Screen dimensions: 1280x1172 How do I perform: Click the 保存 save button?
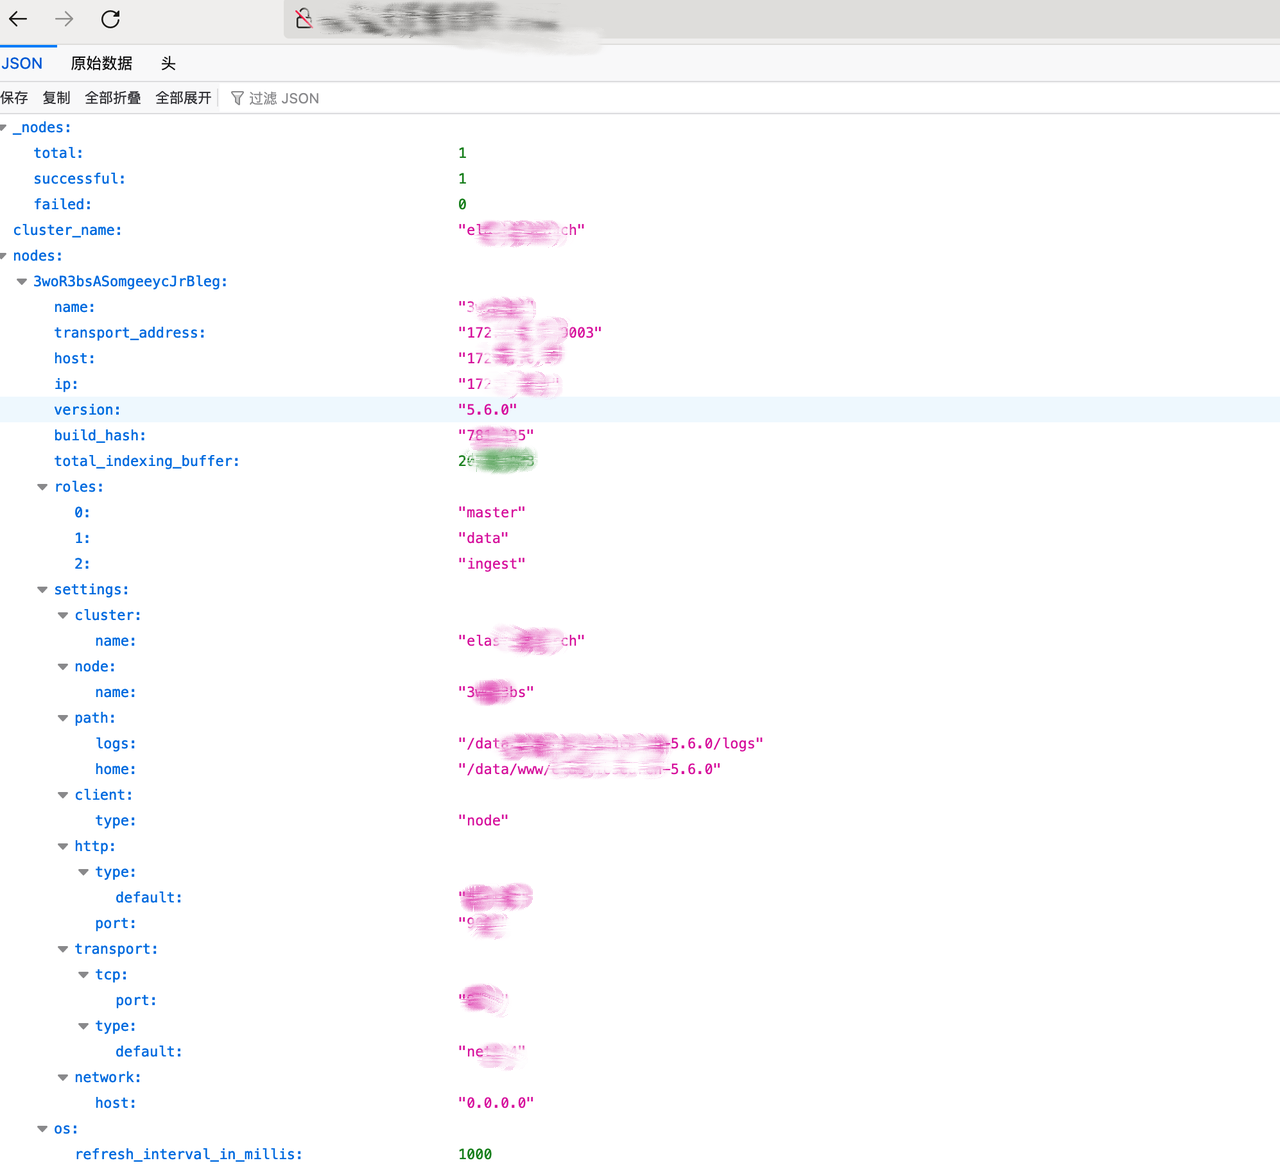14,98
